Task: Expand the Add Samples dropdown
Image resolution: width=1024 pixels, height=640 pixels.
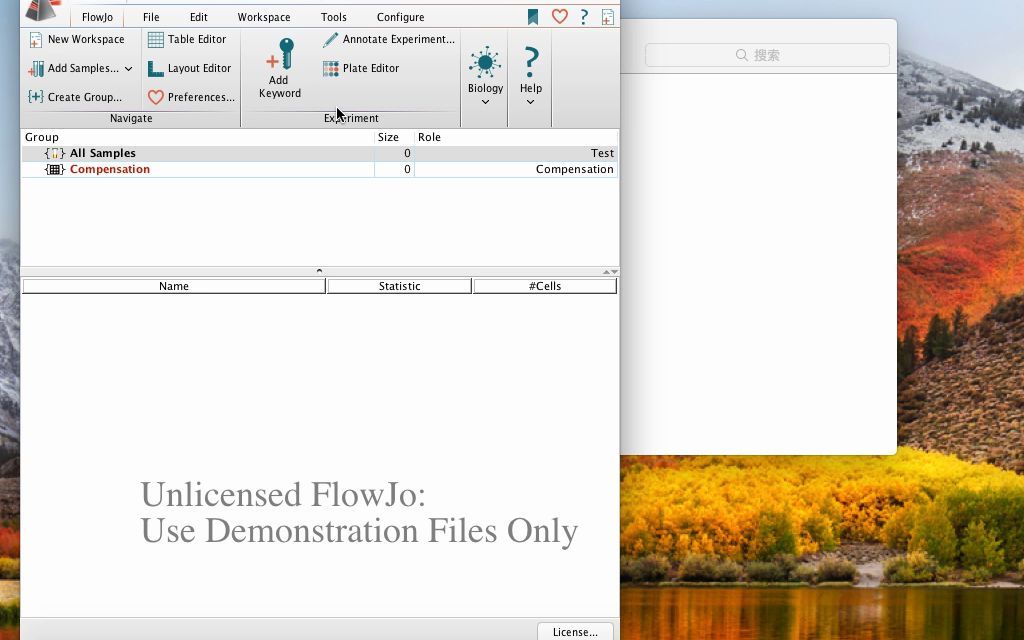Action: pos(128,68)
